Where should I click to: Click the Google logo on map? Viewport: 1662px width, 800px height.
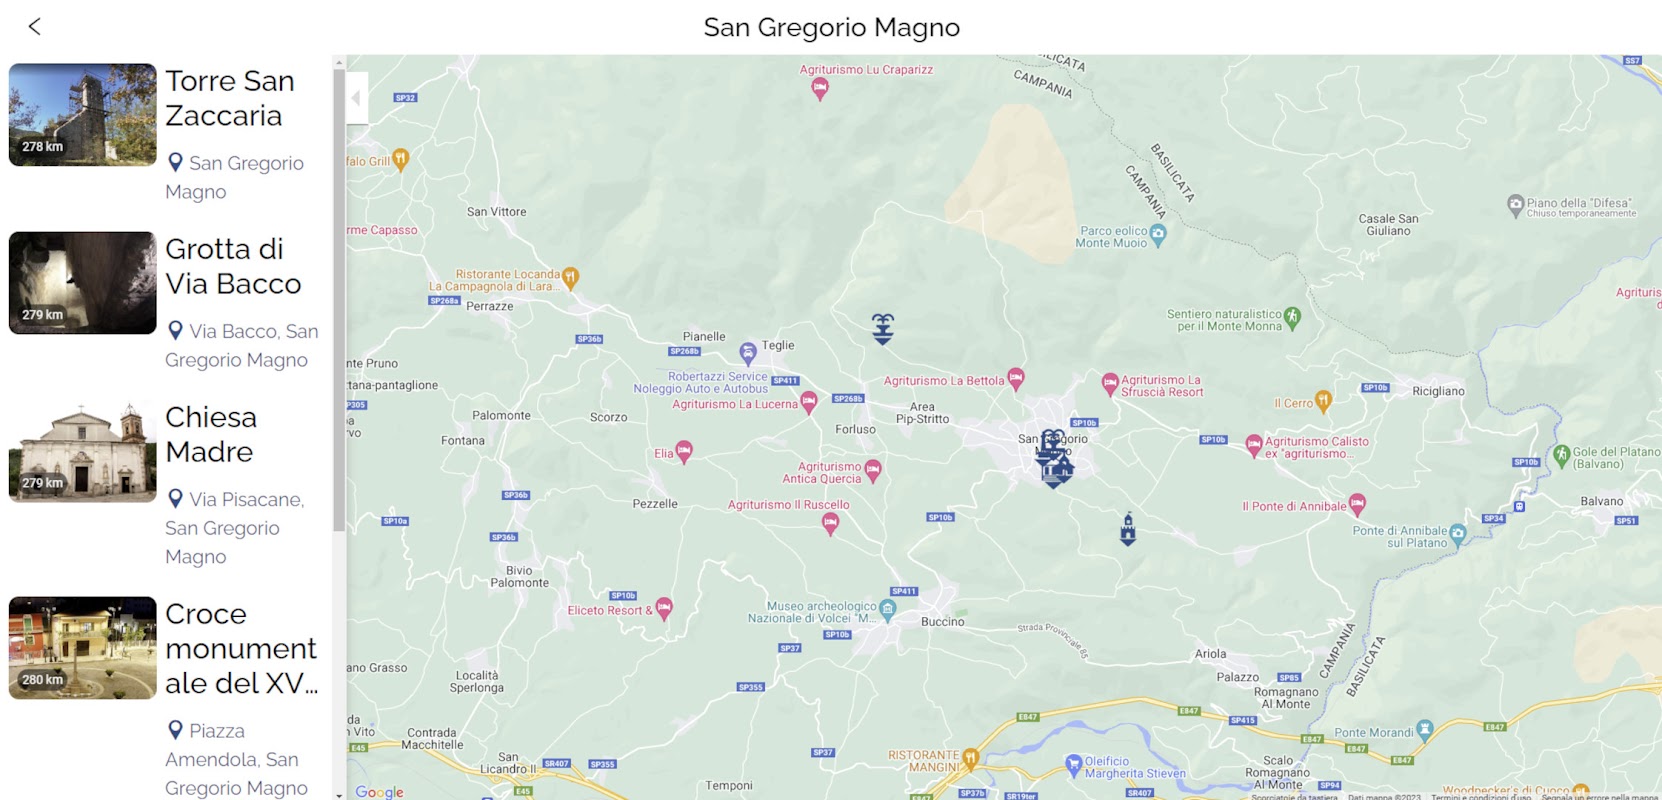pos(380,792)
